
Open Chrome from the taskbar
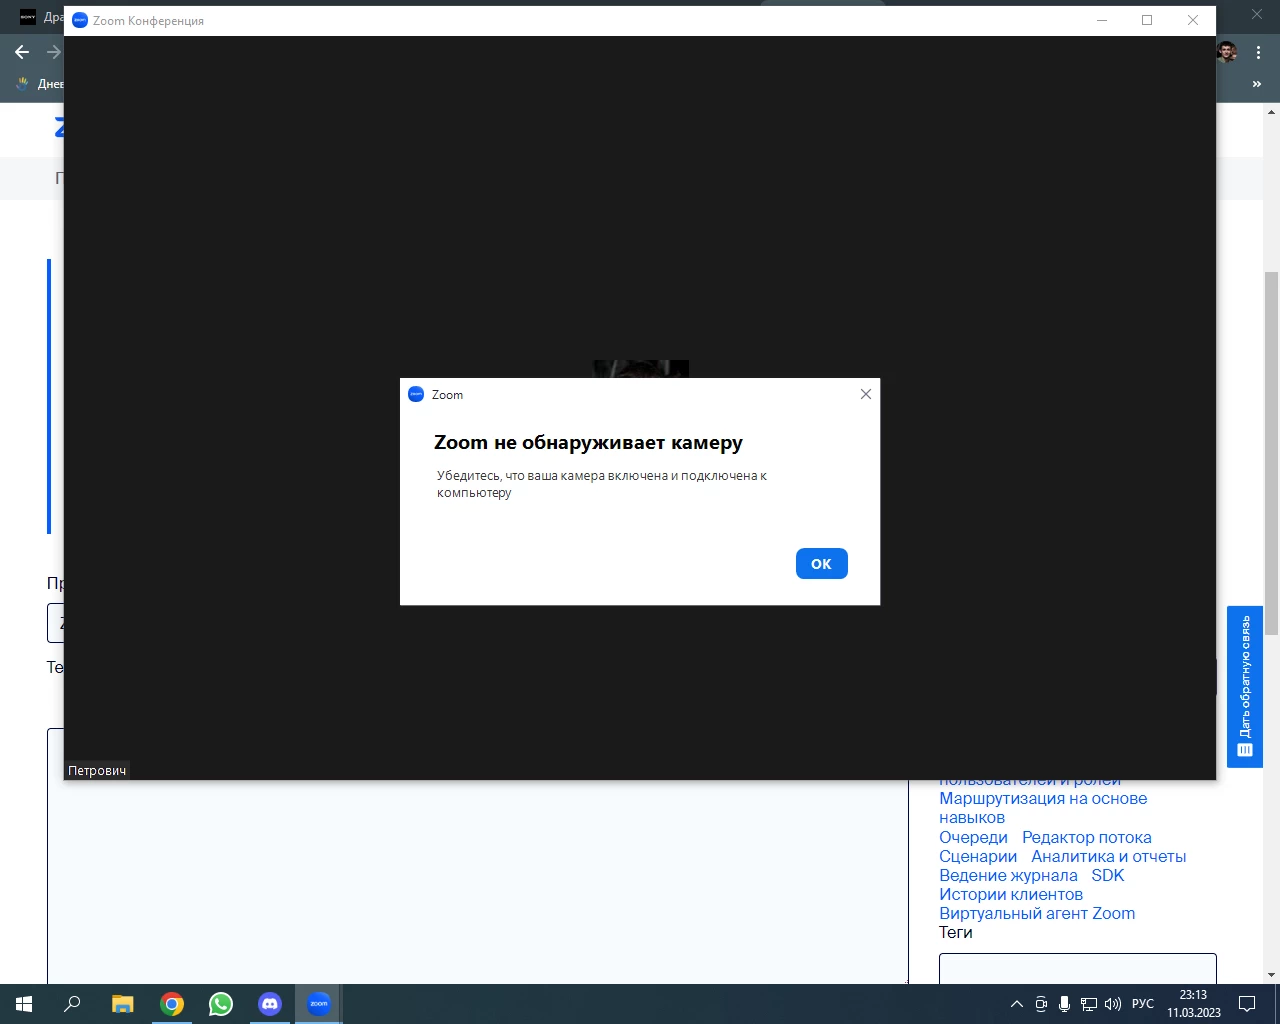172,1004
